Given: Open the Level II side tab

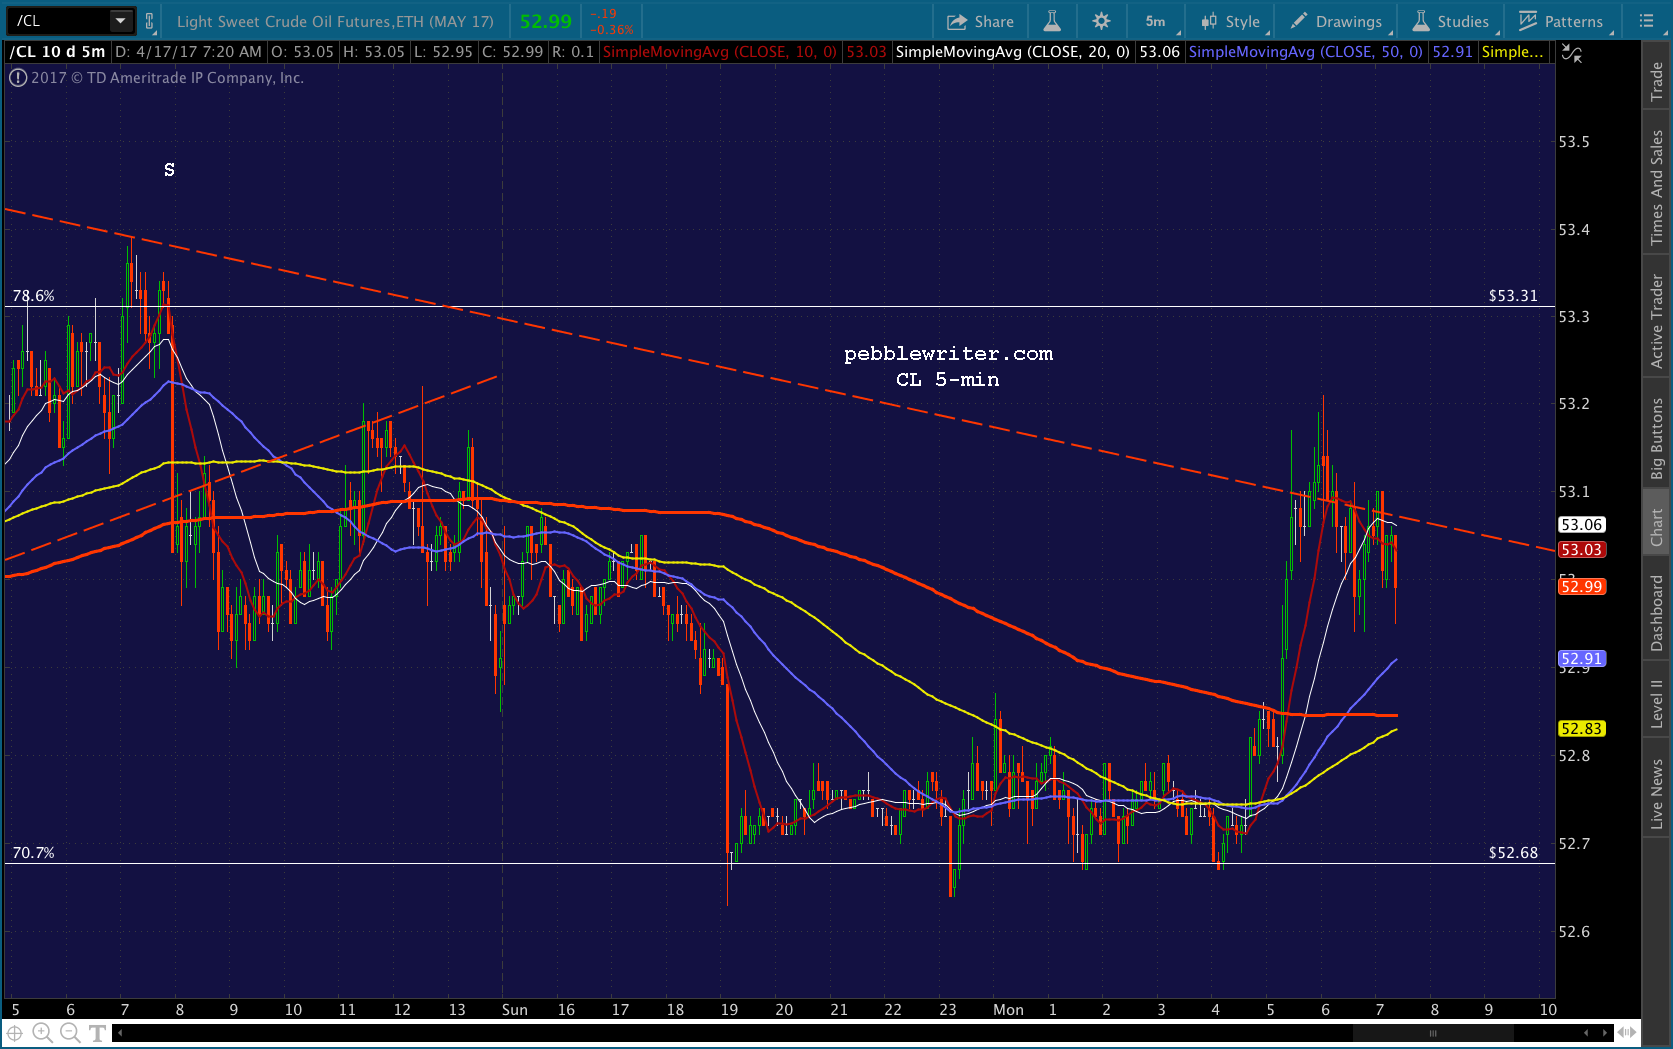Looking at the screenshot, I should [x=1657, y=703].
